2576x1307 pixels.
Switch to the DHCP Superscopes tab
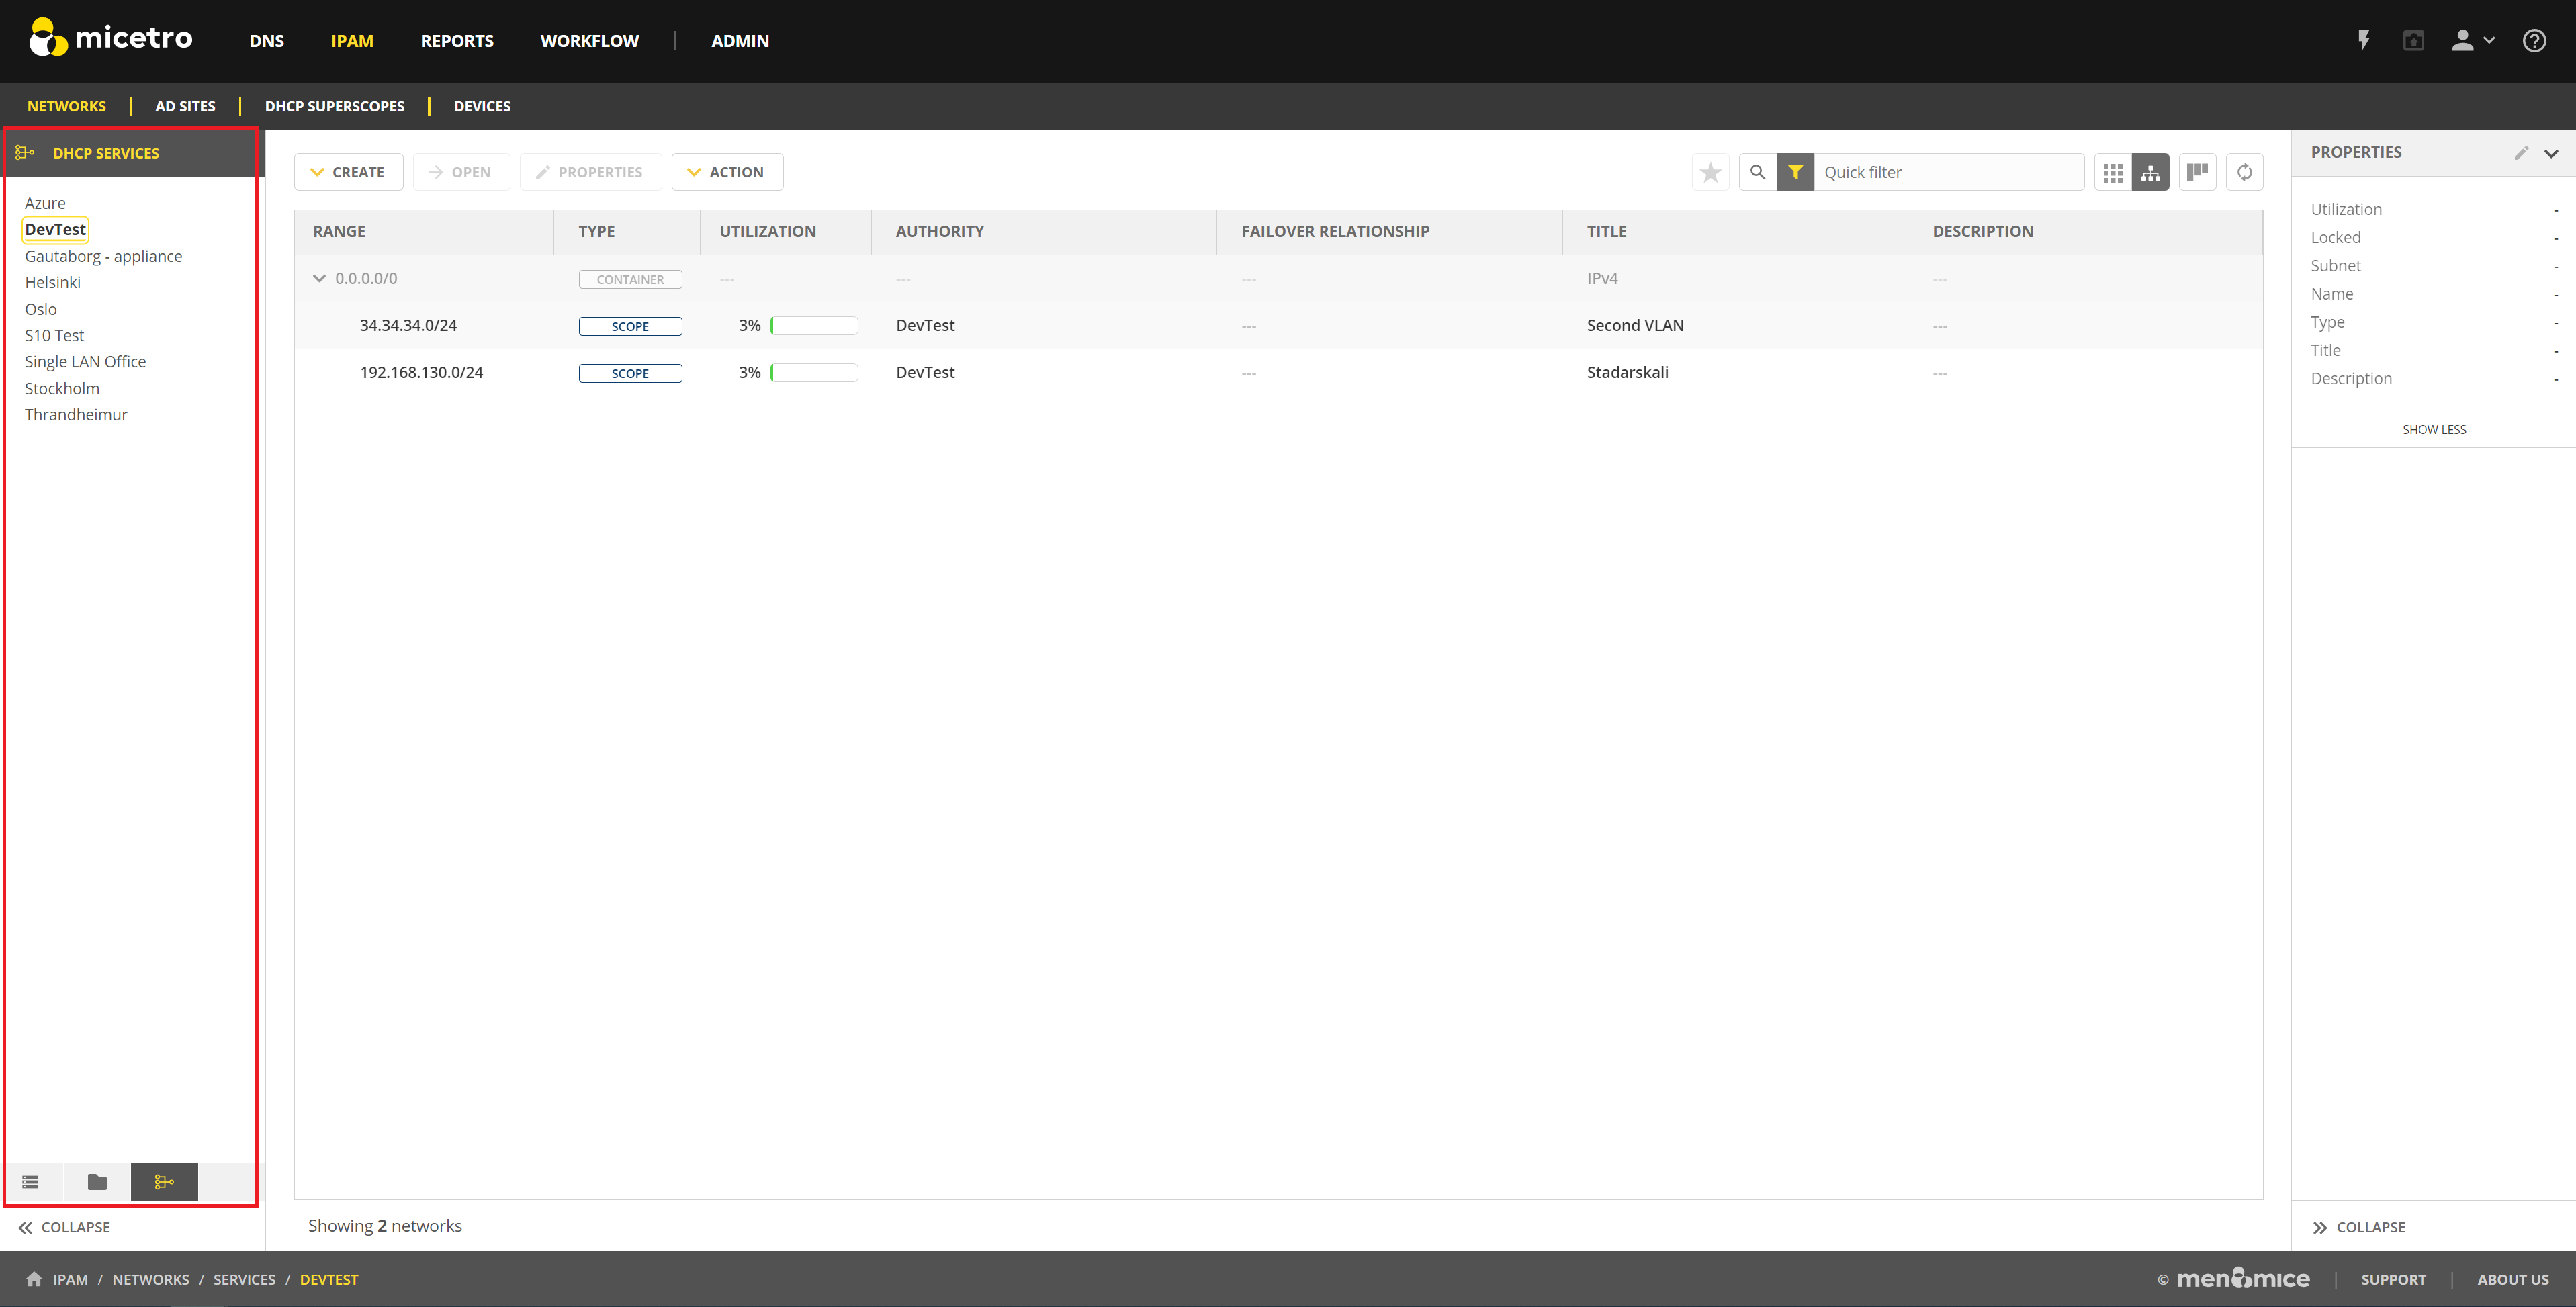[335, 106]
